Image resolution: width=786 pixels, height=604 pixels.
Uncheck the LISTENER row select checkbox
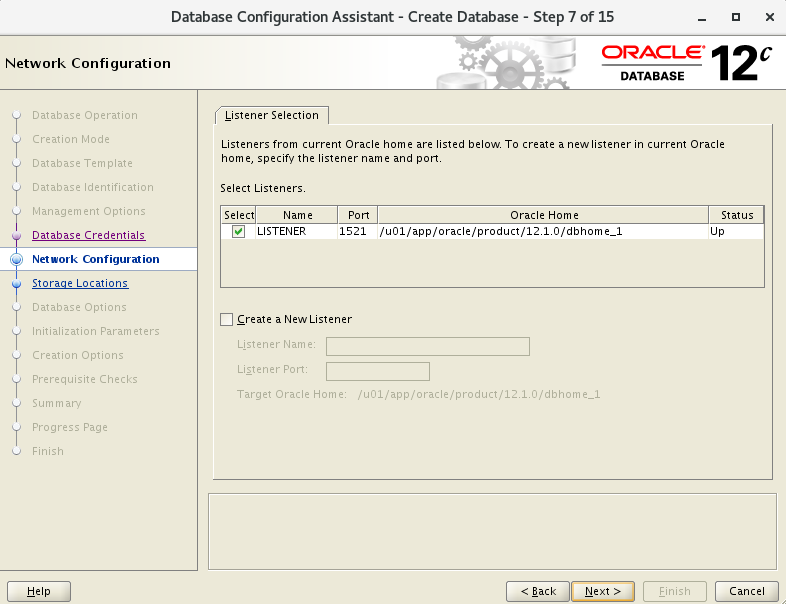(238, 231)
